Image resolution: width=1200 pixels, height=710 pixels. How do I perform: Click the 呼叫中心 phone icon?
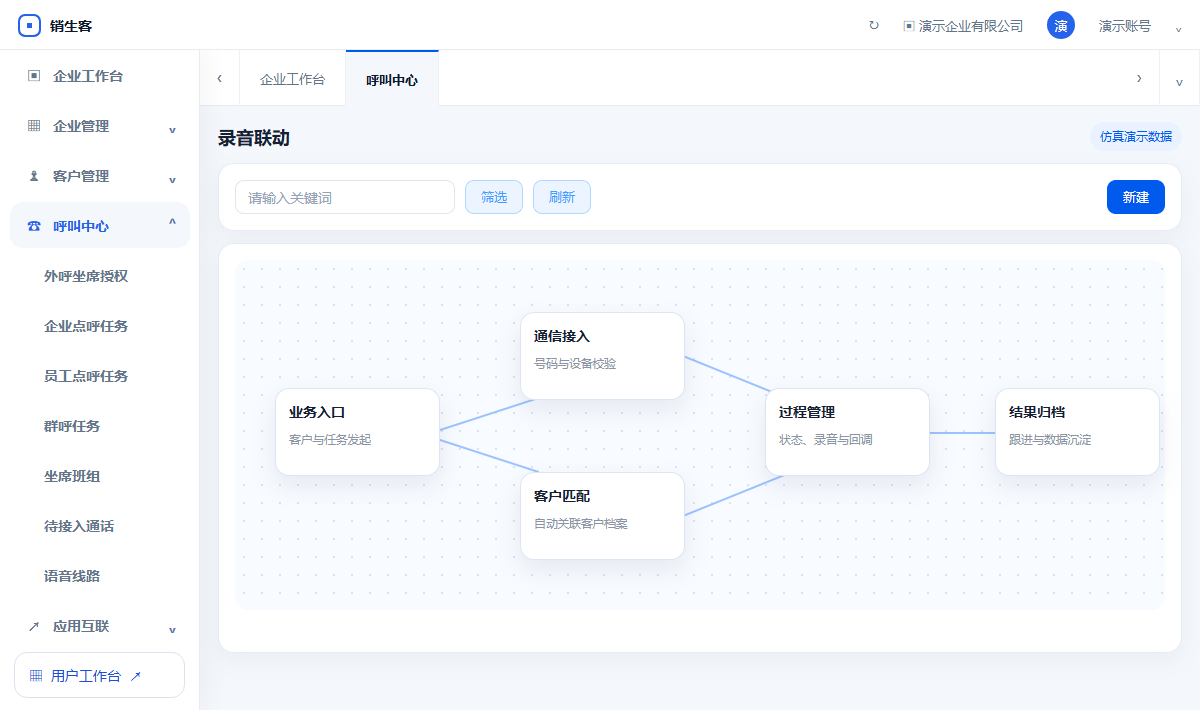(34, 226)
